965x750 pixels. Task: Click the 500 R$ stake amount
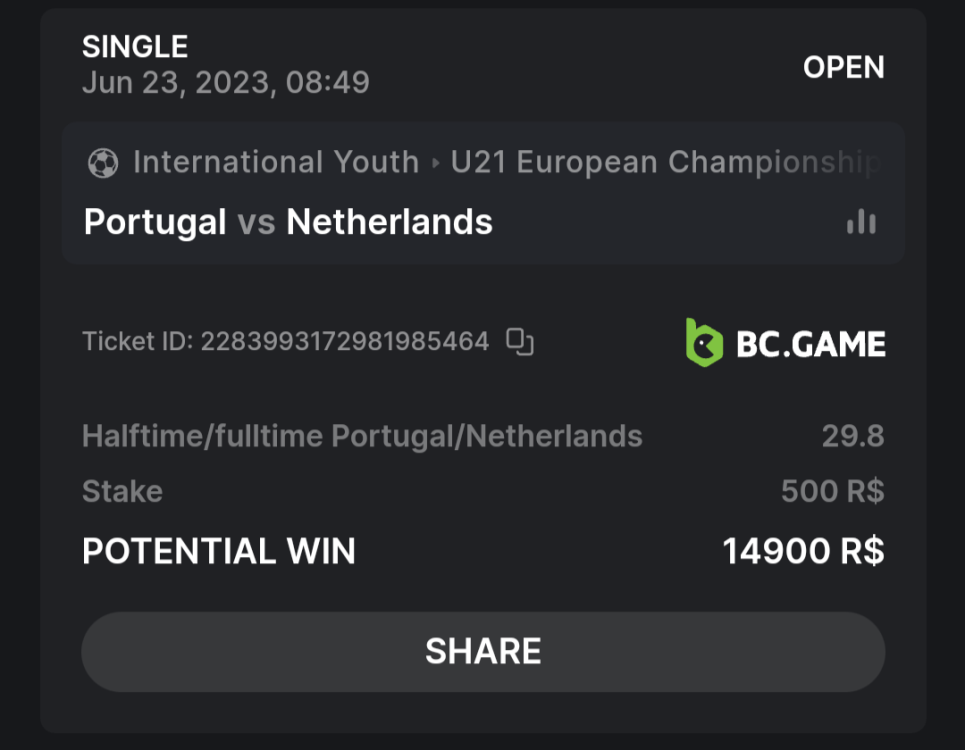[x=832, y=491]
